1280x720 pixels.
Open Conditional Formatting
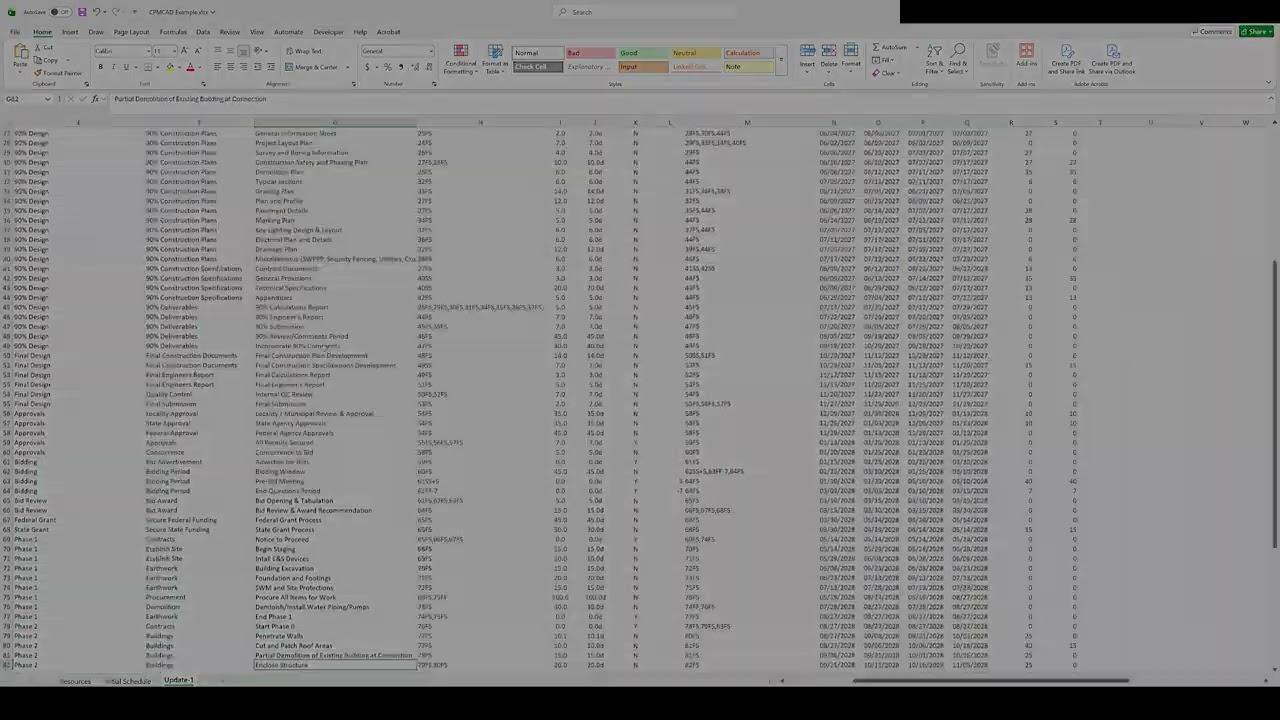[x=460, y=59]
